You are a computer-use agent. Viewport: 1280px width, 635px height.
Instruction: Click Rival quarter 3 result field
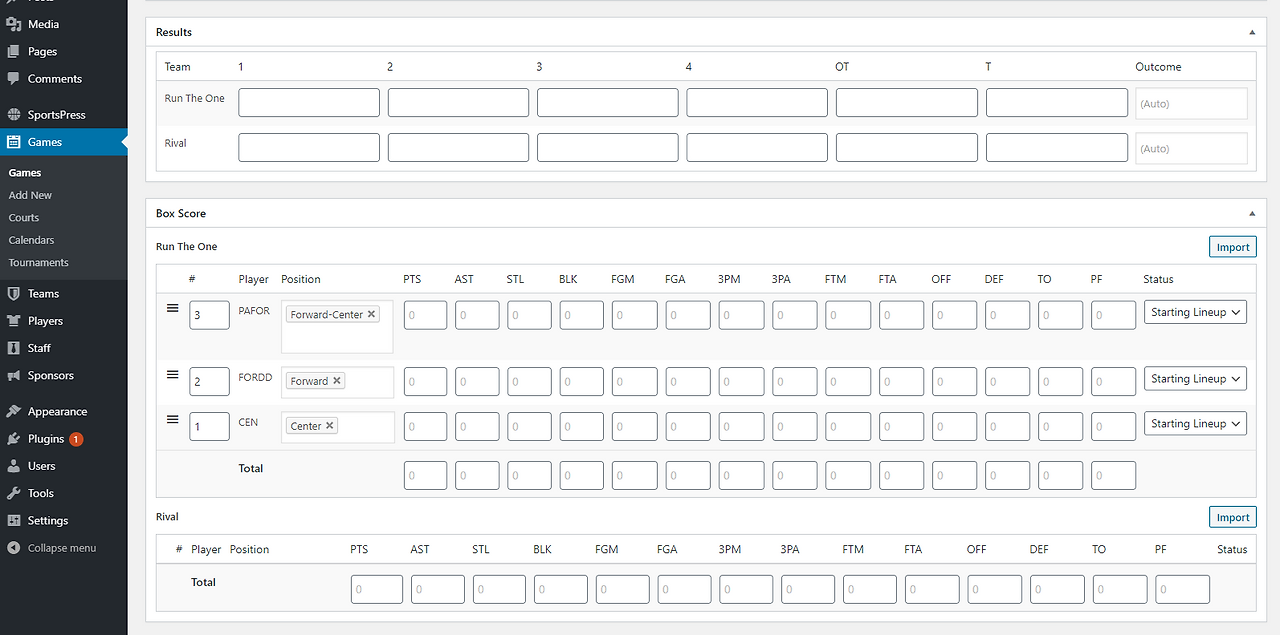[608, 147]
